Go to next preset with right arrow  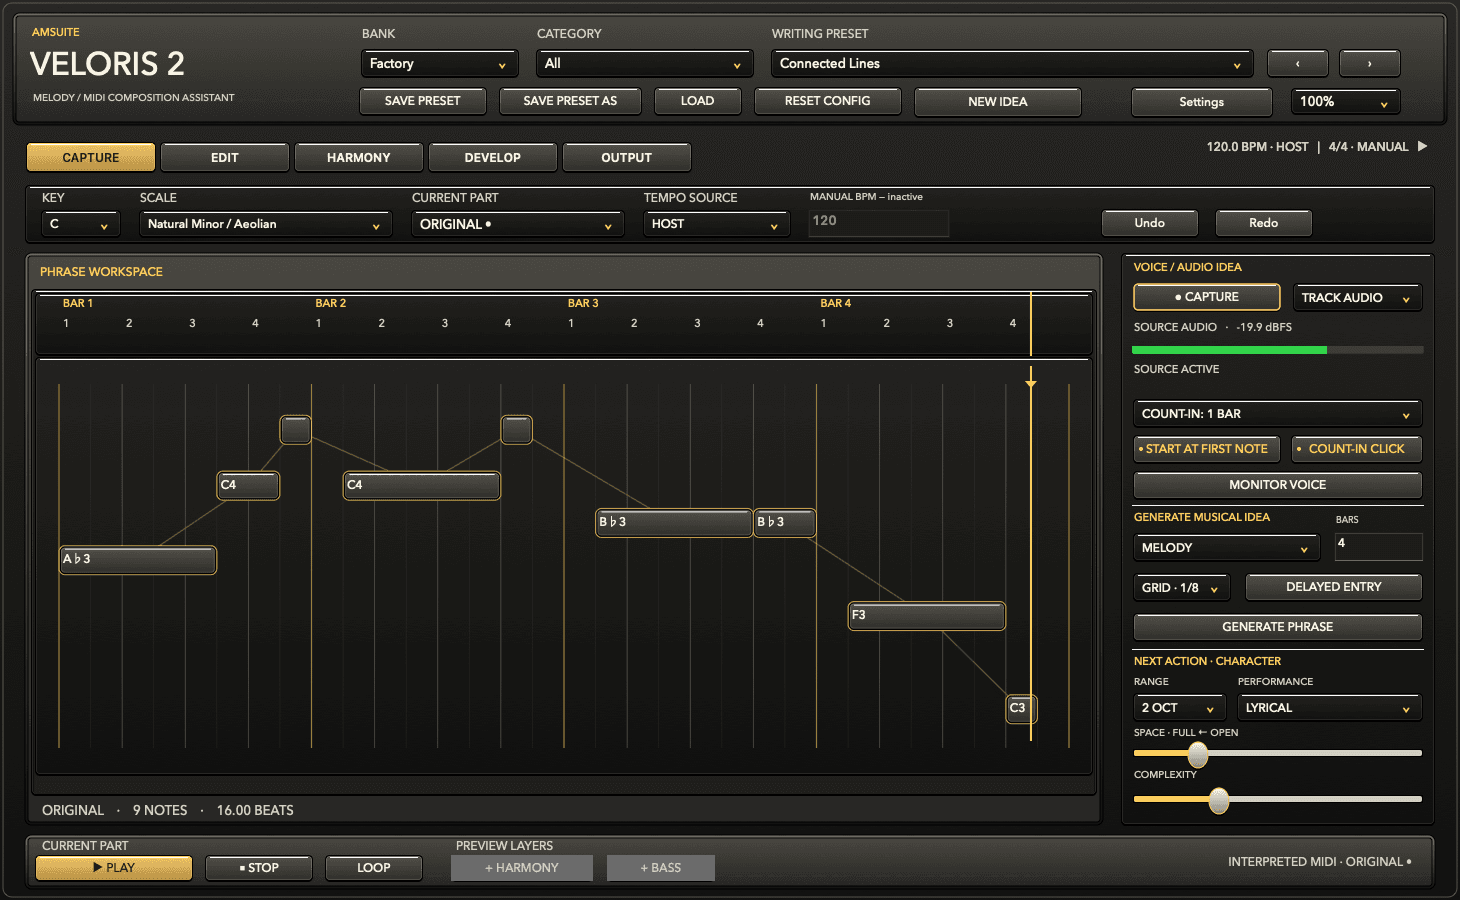pos(1370,63)
